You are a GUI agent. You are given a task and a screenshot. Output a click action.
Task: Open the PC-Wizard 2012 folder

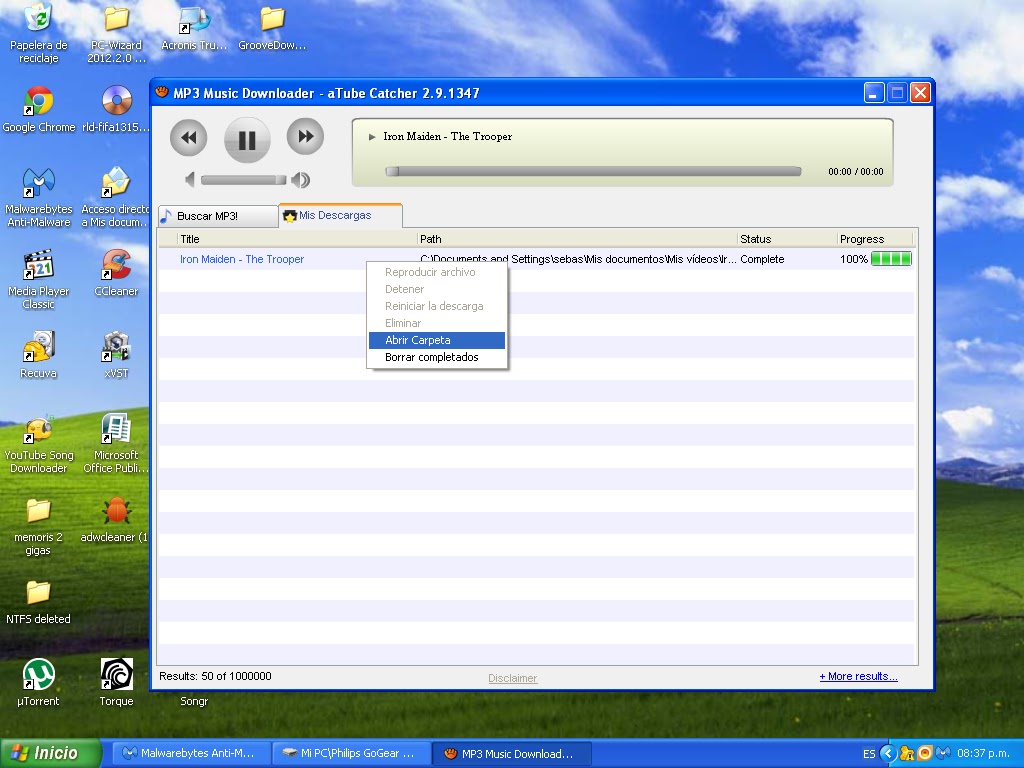[x=116, y=33]
